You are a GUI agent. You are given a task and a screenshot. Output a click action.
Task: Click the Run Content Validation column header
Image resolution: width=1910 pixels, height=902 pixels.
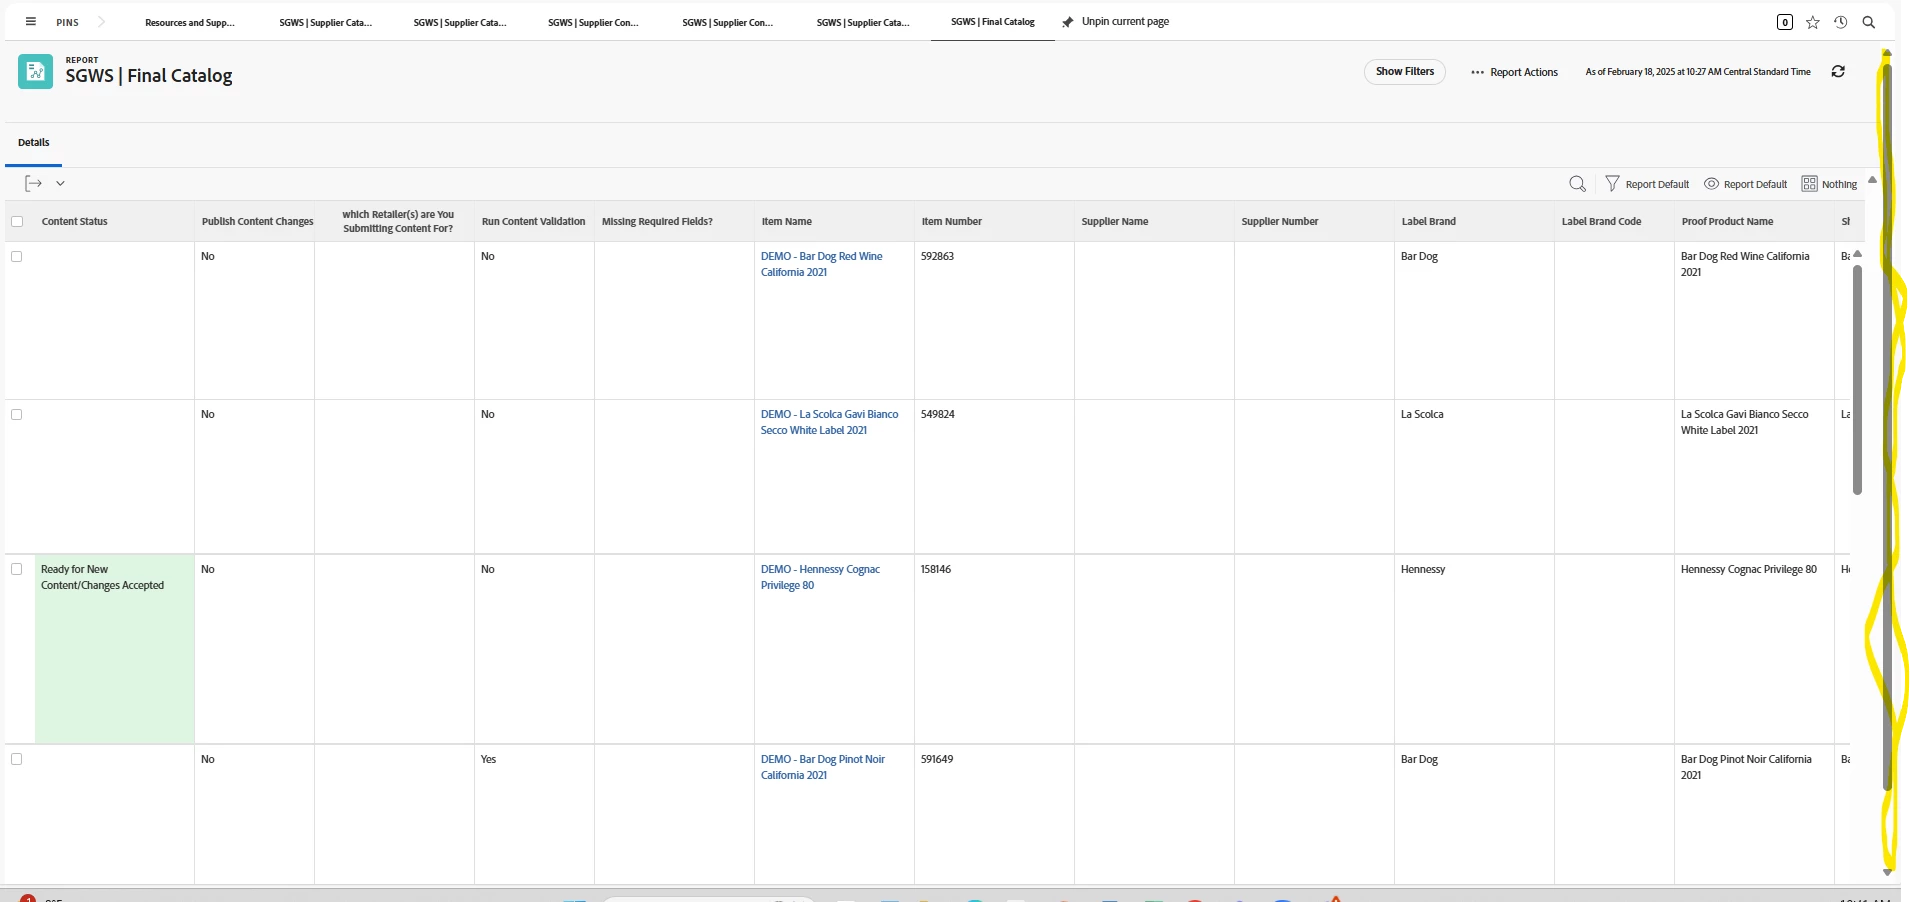click(534, 222)
